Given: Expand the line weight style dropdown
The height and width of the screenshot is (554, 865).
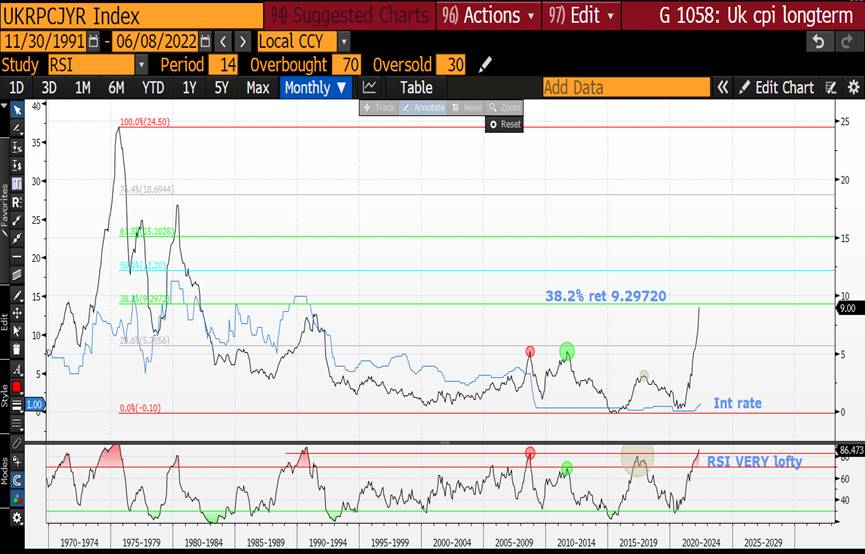Looking at the screenshot, I should [17, 405].
